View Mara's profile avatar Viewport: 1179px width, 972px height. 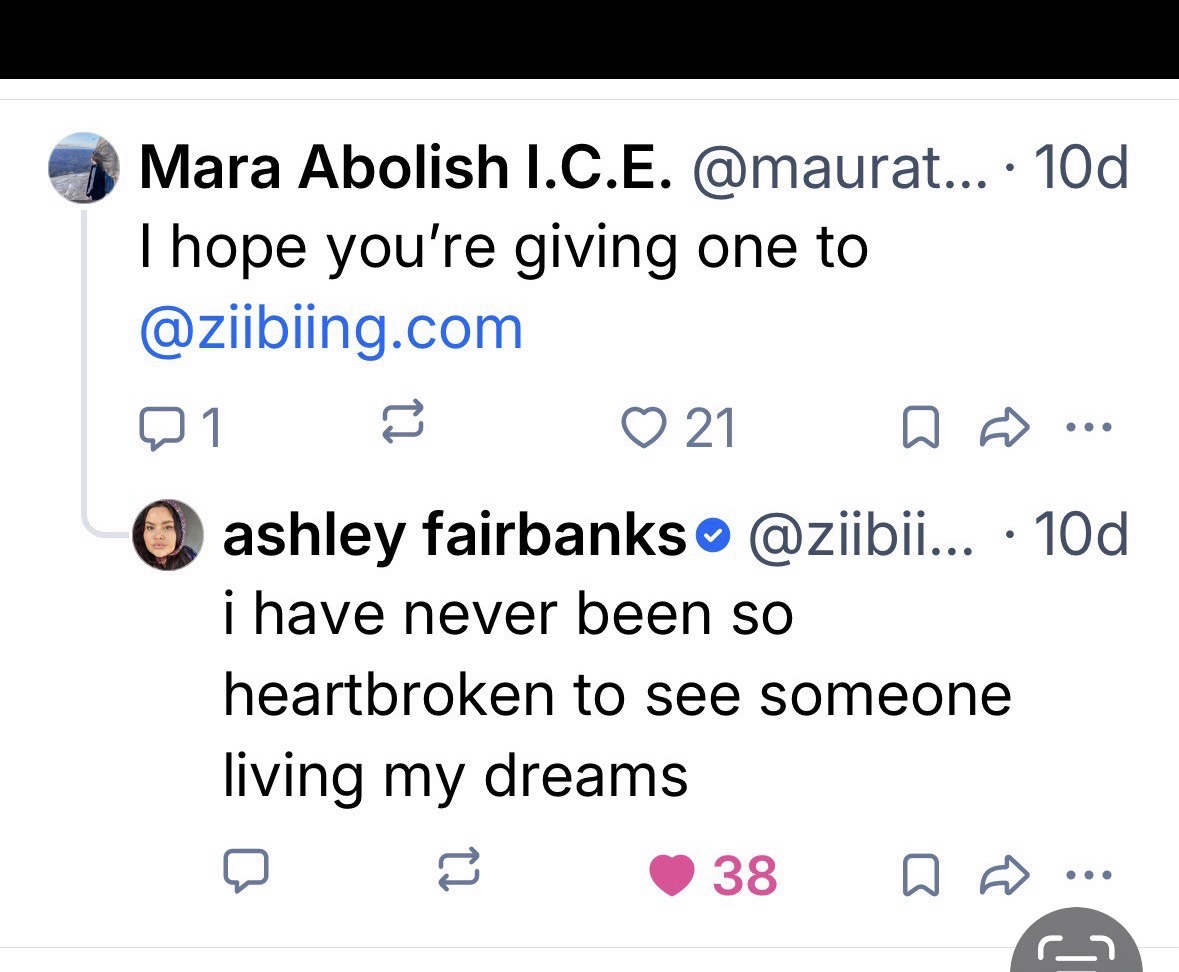(x=84, y=167)
